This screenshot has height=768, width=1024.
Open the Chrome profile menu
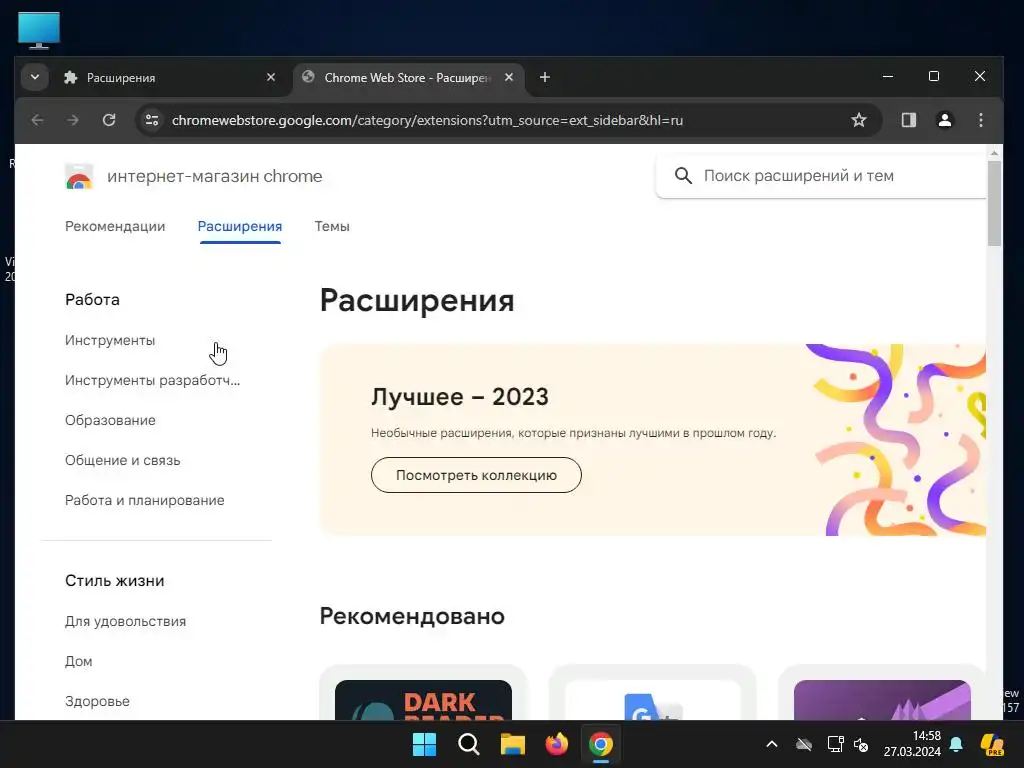tap(944, 120)
